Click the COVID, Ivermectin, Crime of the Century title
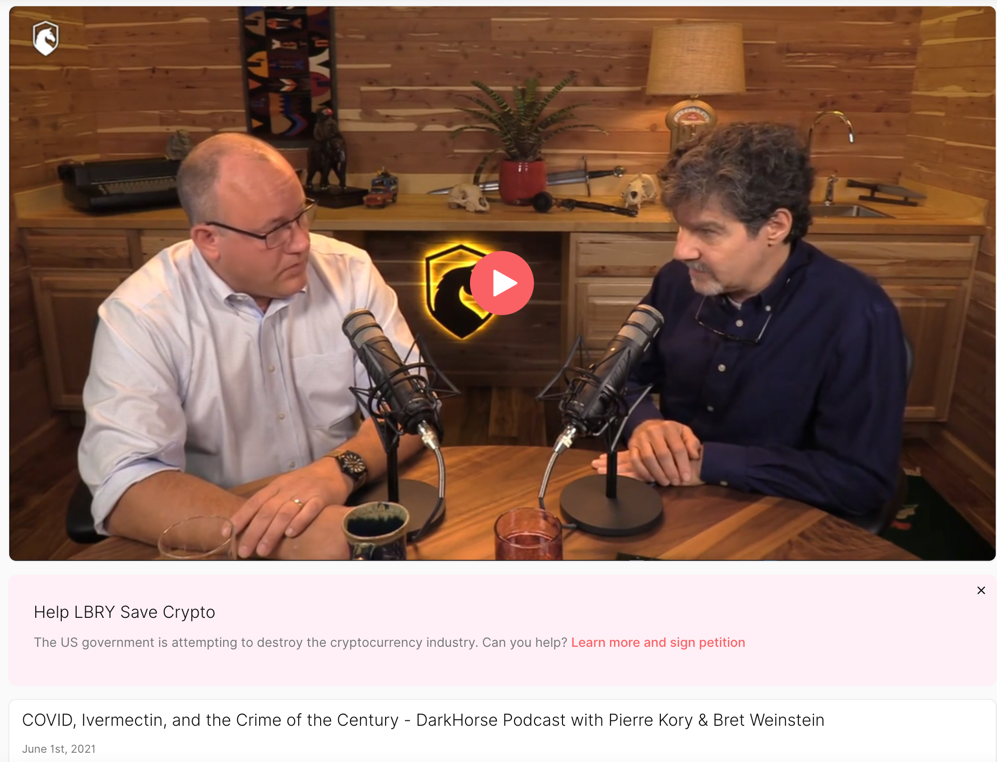Viewport: 997px width, 762px height. click(423, 720)
